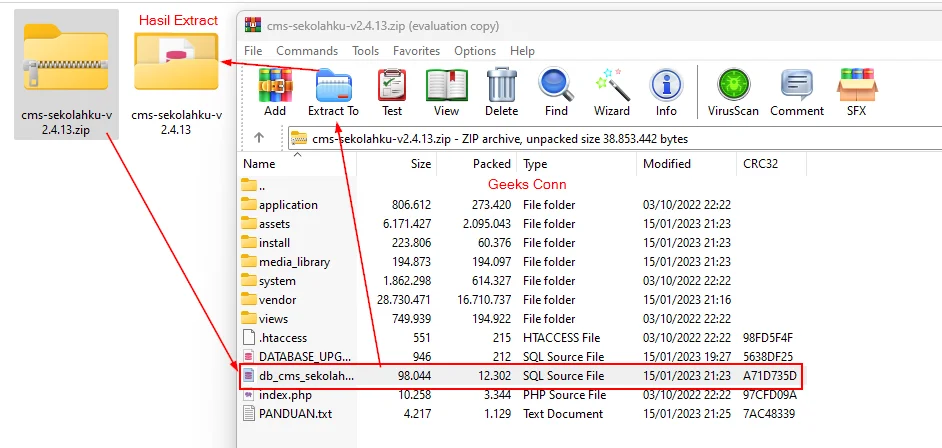The height and width of the screenshot is (448, 942).
Task: Click the WinRAR title bar icon
Action: (x=253, y=26)
